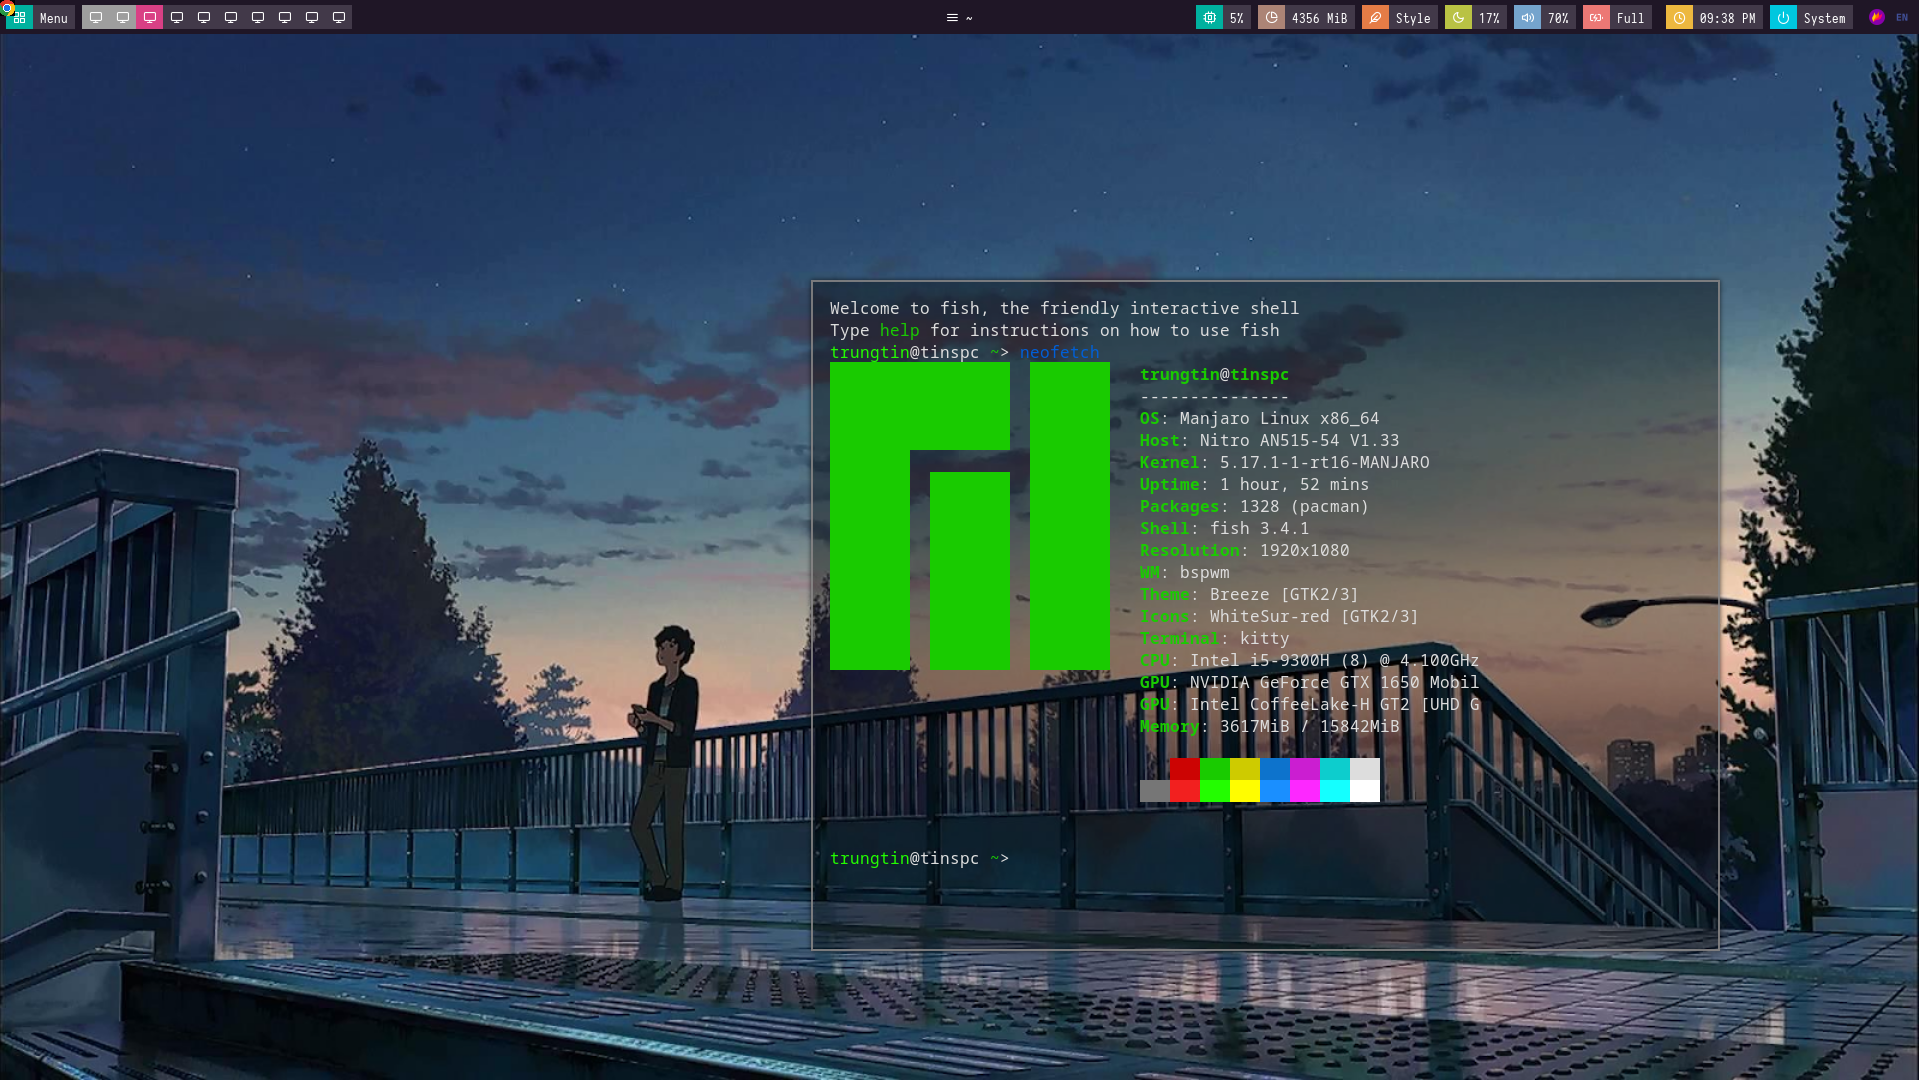Click the red battery charging icon

1596,18
